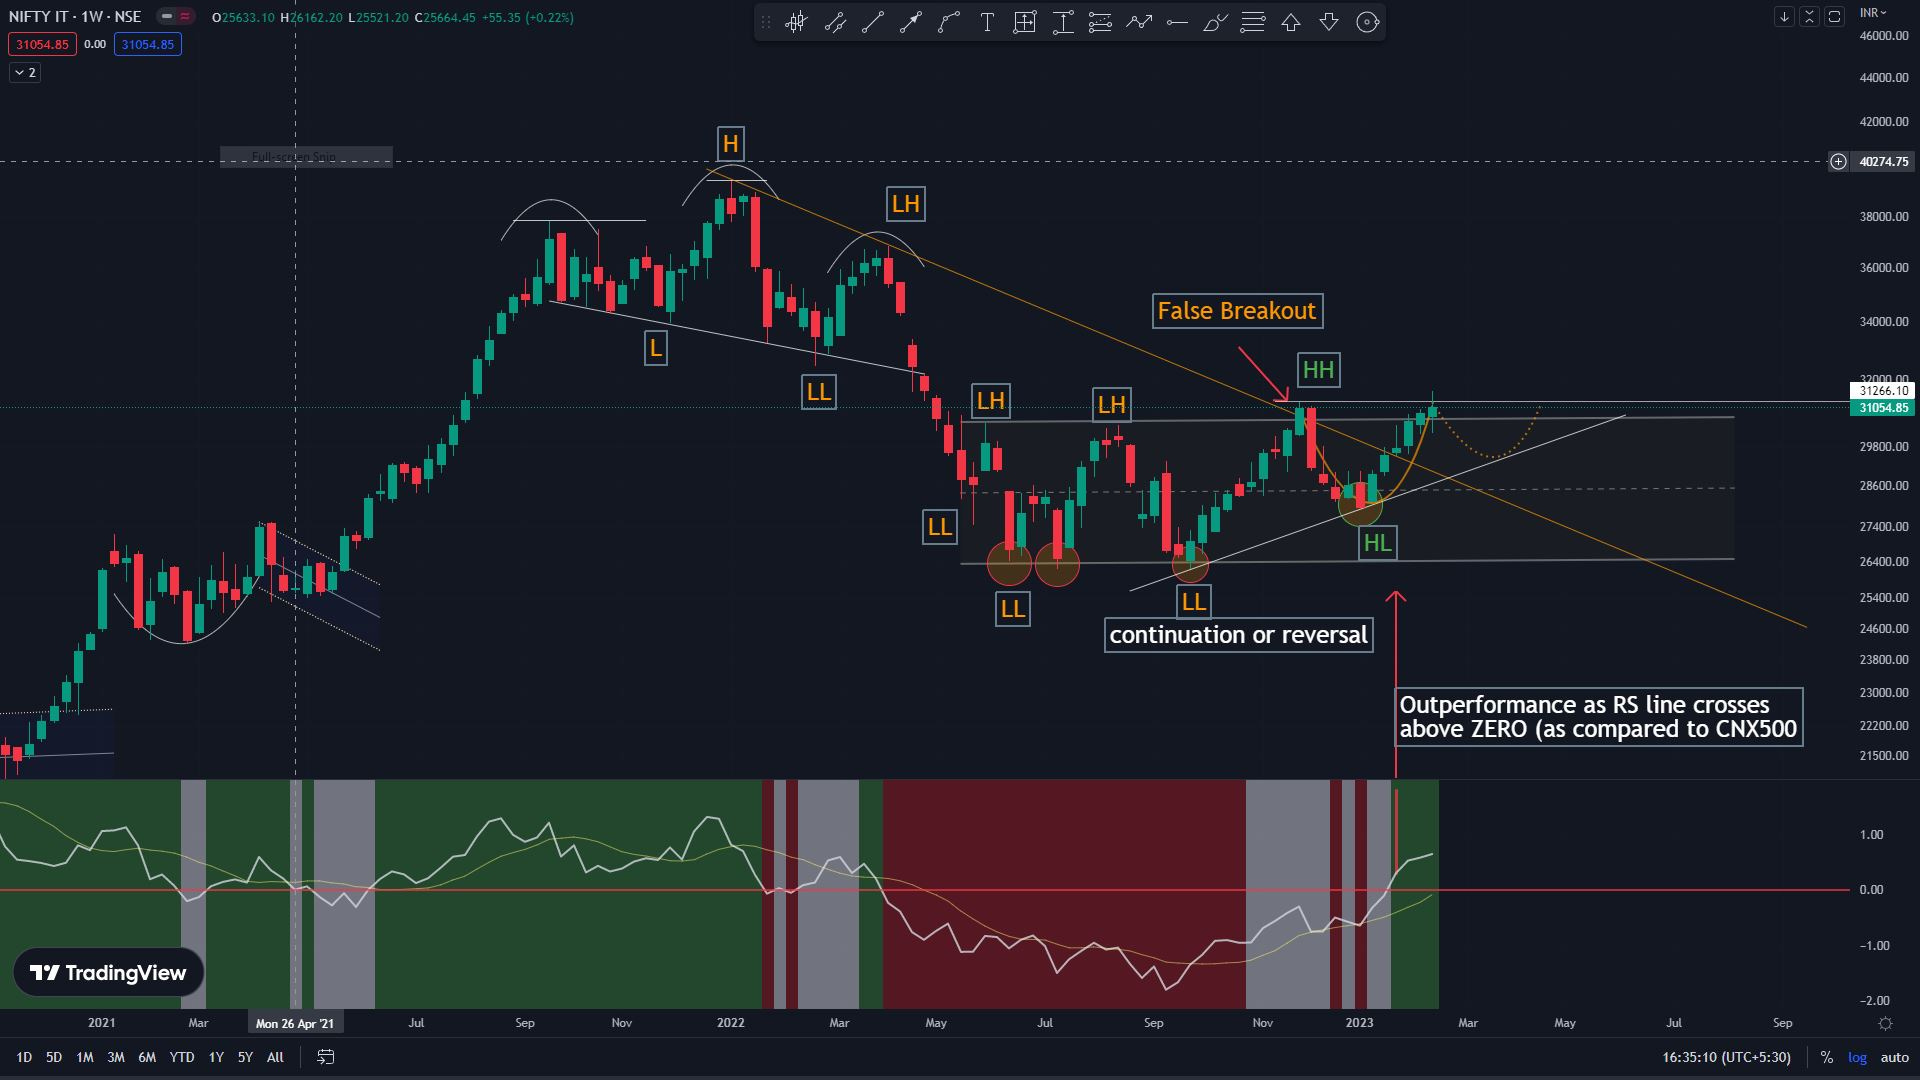Click the orange H label at peak
Viewport: 1920px width, 1080px height.
tap(731, 144)
